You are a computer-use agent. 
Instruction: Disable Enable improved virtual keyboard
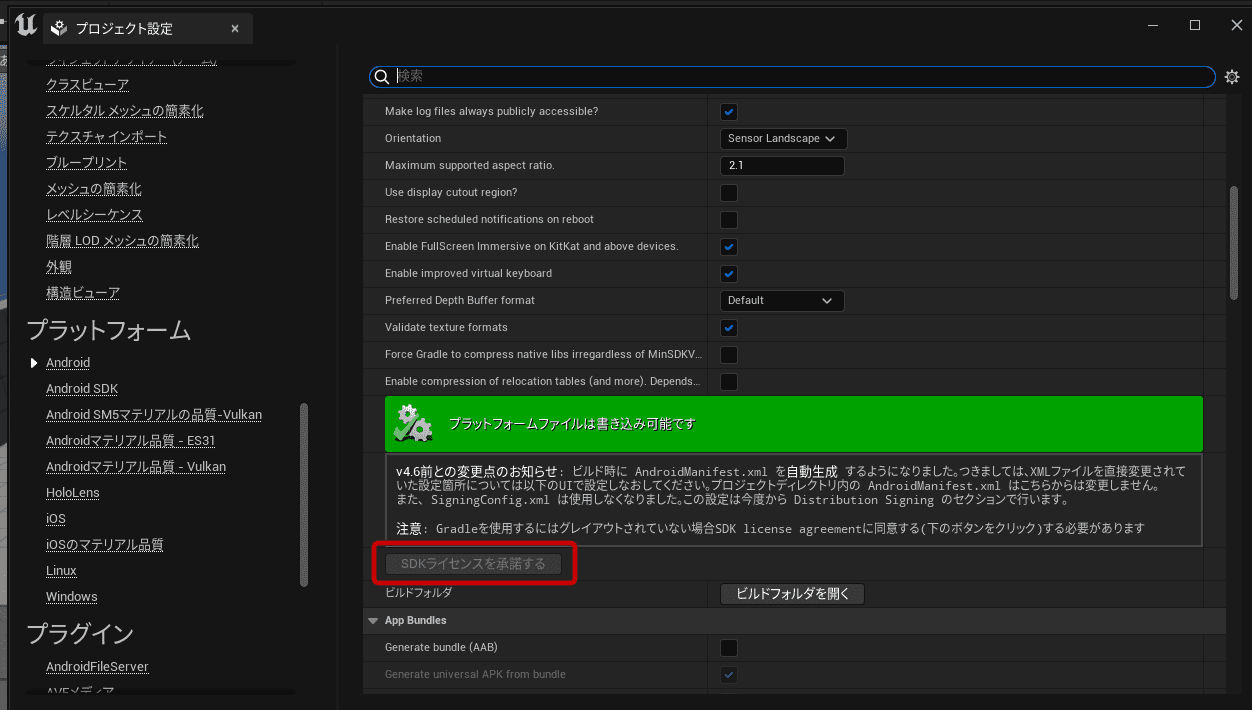(729, 273)
